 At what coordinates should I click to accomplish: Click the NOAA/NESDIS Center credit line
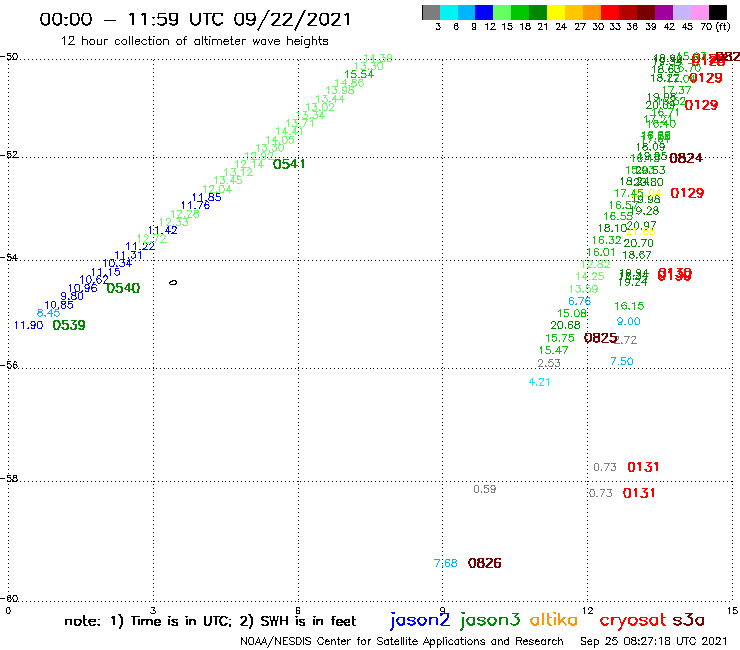(402, 642)
